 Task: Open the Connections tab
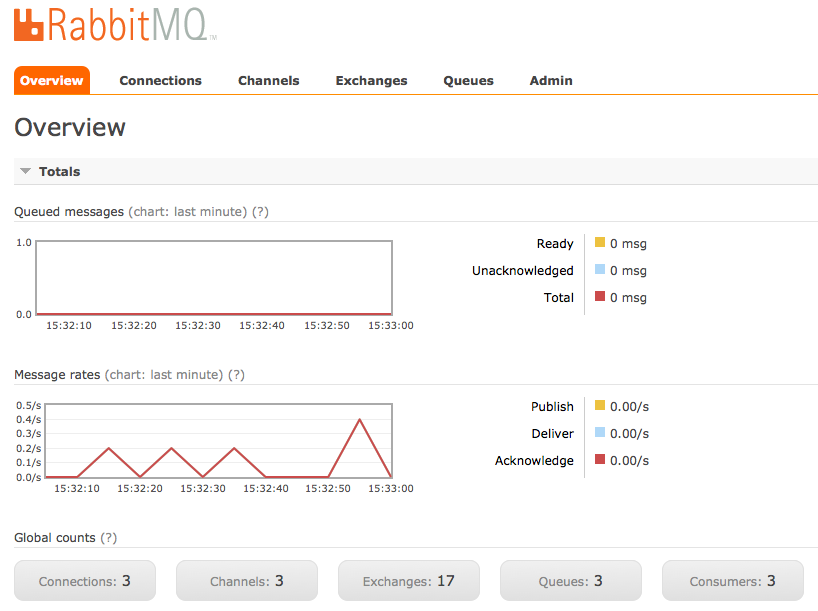(x=160, y=81)
